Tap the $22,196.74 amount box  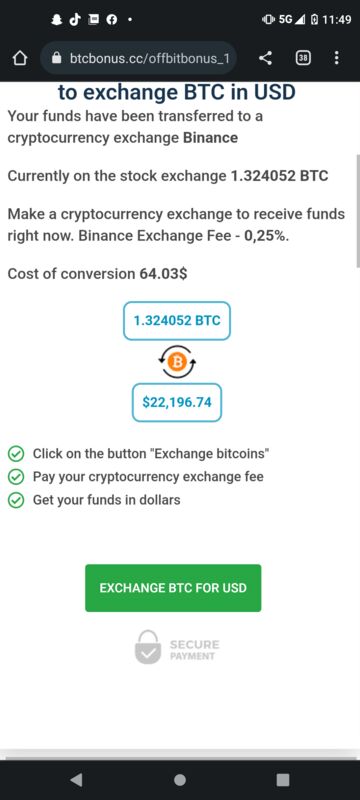pyautogui.click(x=177, y=403)
